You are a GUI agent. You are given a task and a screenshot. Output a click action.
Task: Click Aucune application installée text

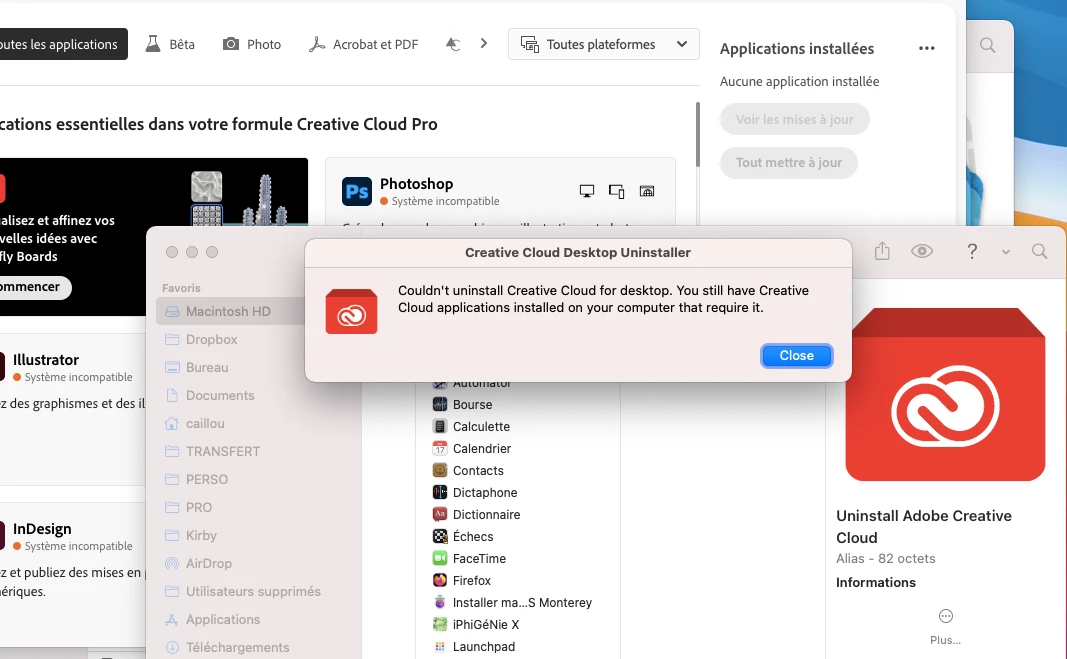coord(800,82)
